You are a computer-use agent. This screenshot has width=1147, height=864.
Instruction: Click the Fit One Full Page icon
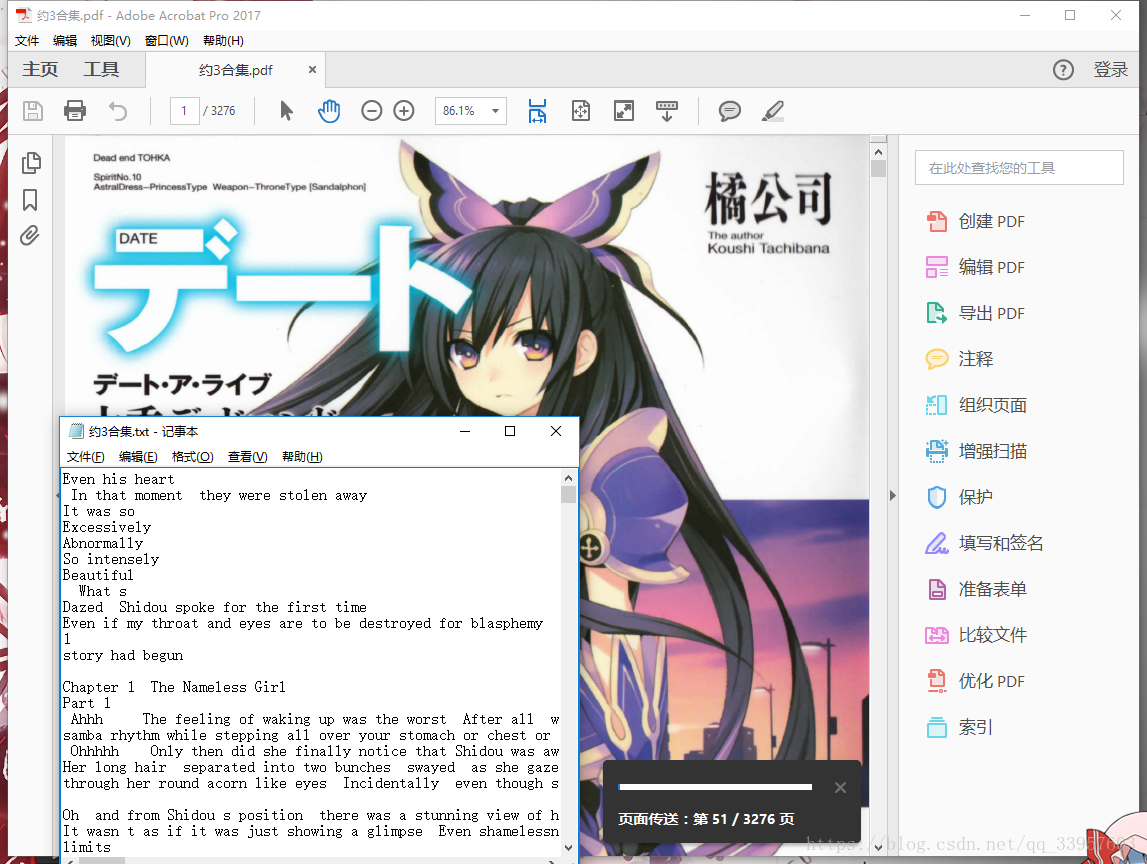coord(581,111)
